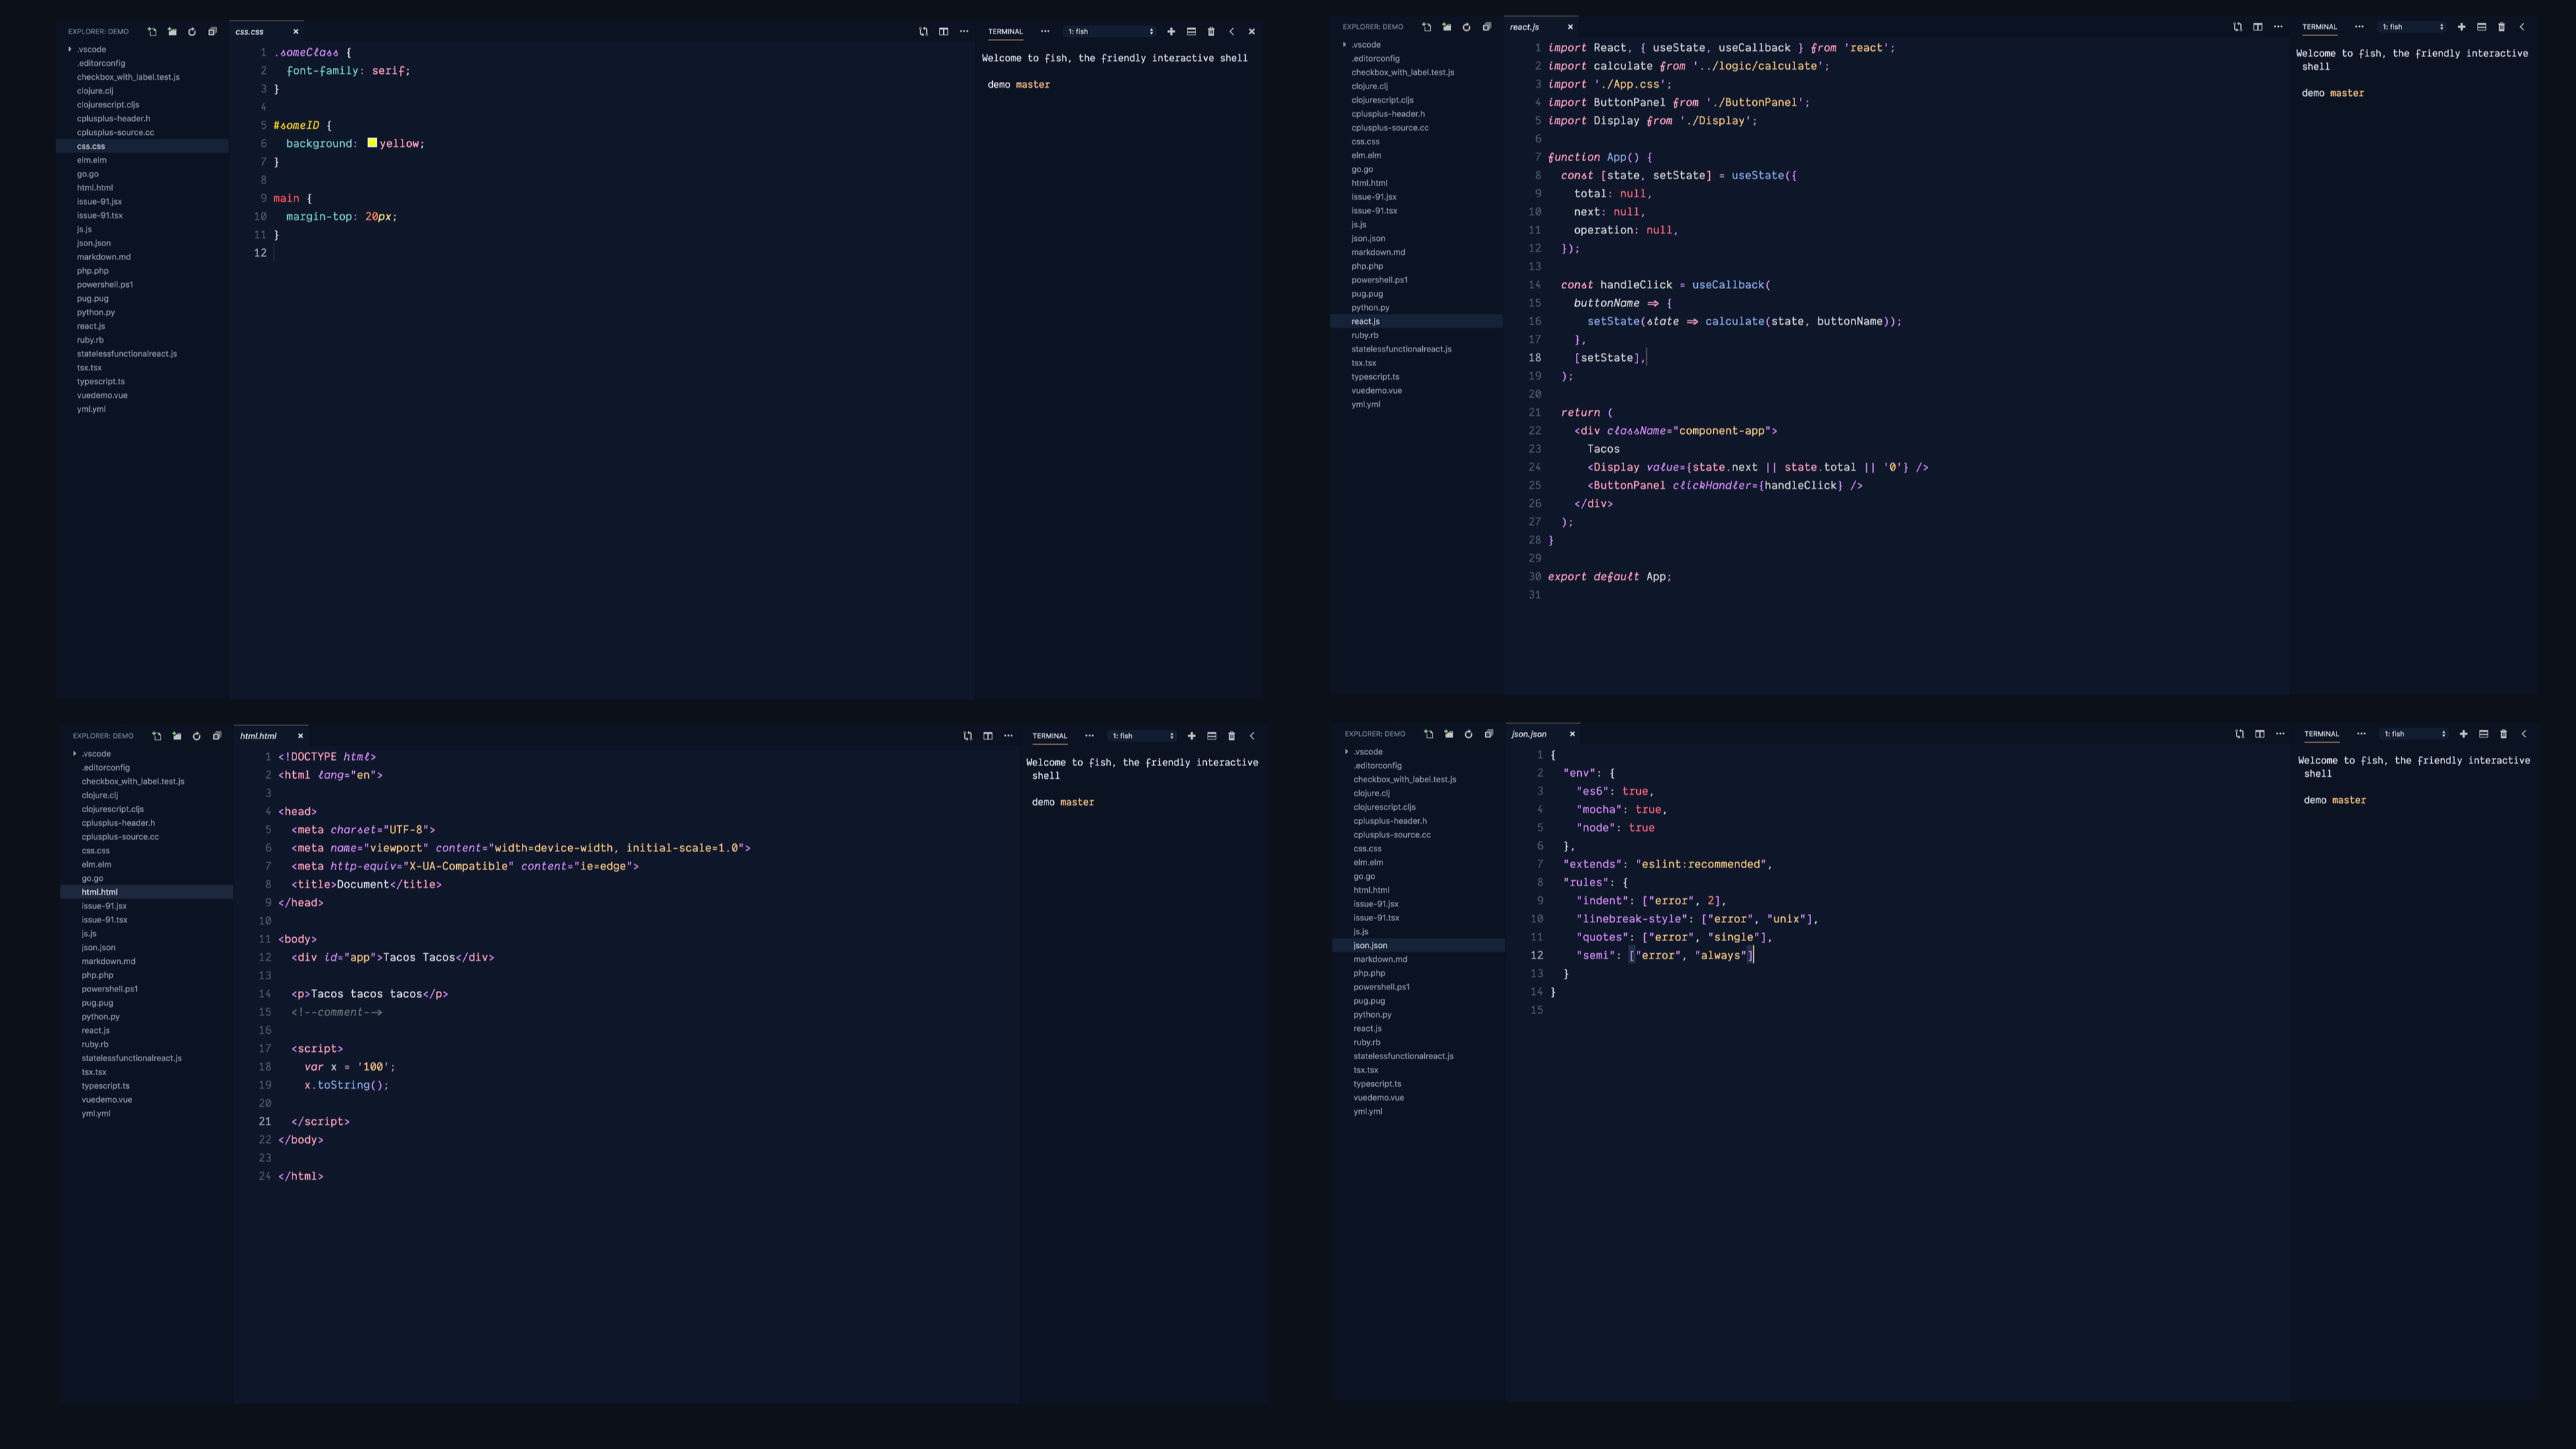This screenshot has width=2576, height=1449.
Task: Split editor in the css.css window
Action: tap(943, 32)
